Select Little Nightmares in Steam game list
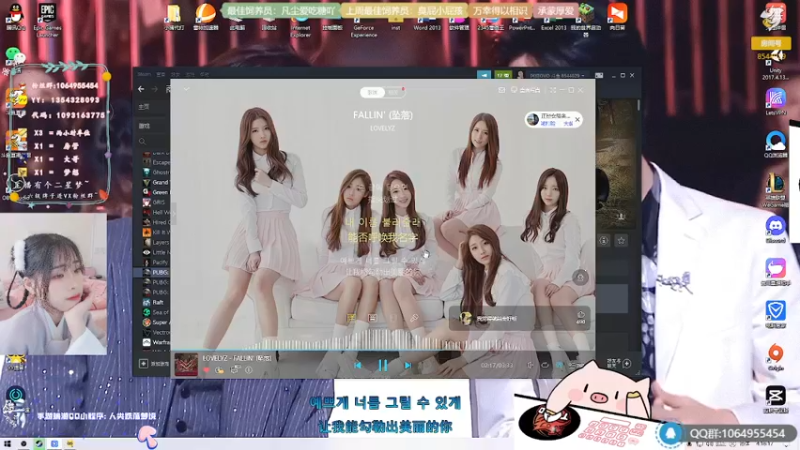Screen dimensions: 800x450 click(156, 252)
